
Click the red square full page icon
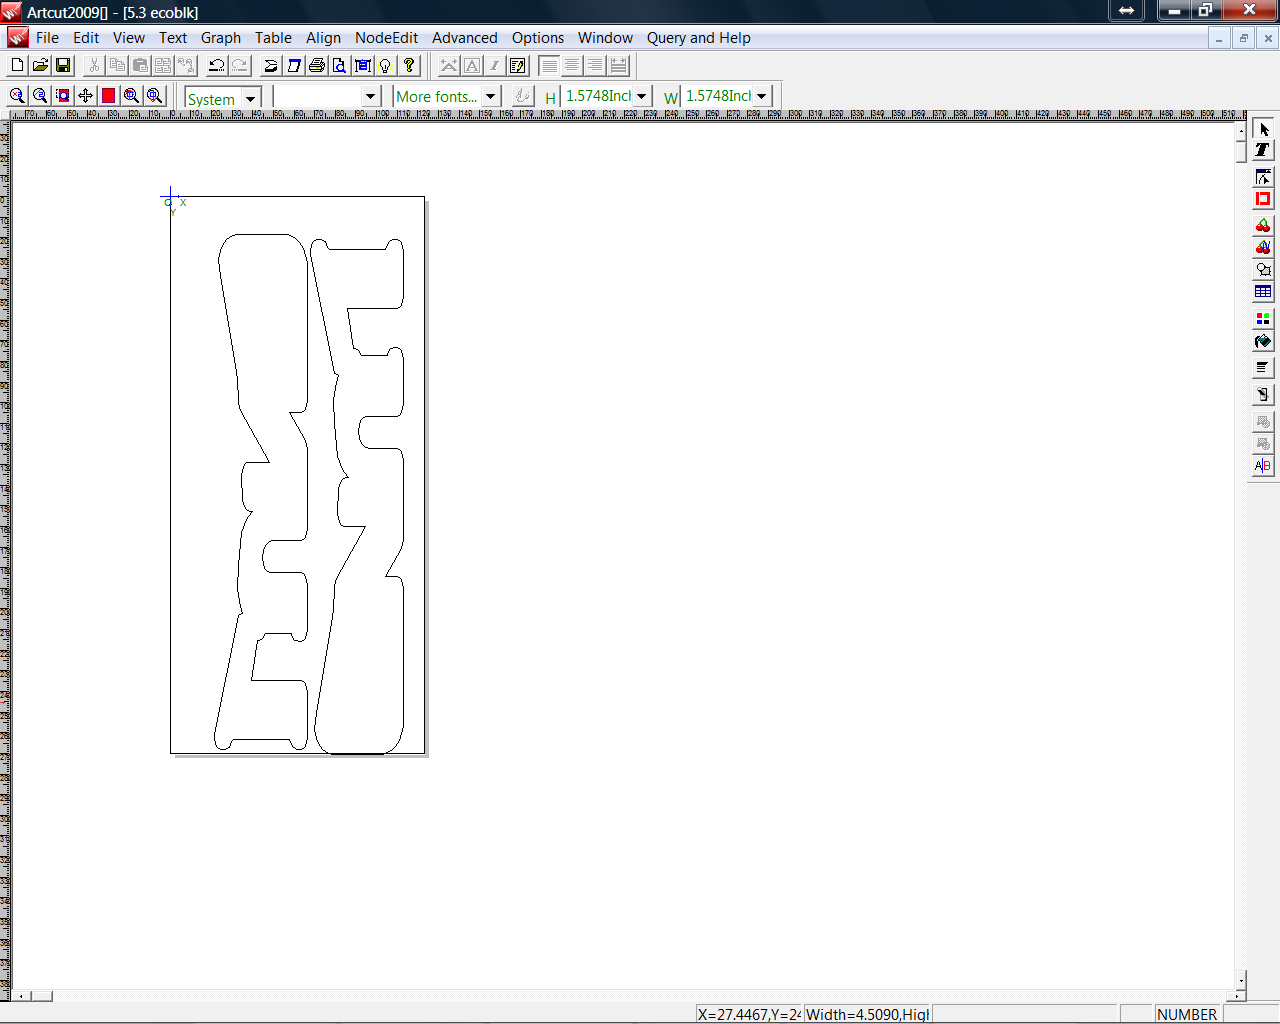click(108, 95)
